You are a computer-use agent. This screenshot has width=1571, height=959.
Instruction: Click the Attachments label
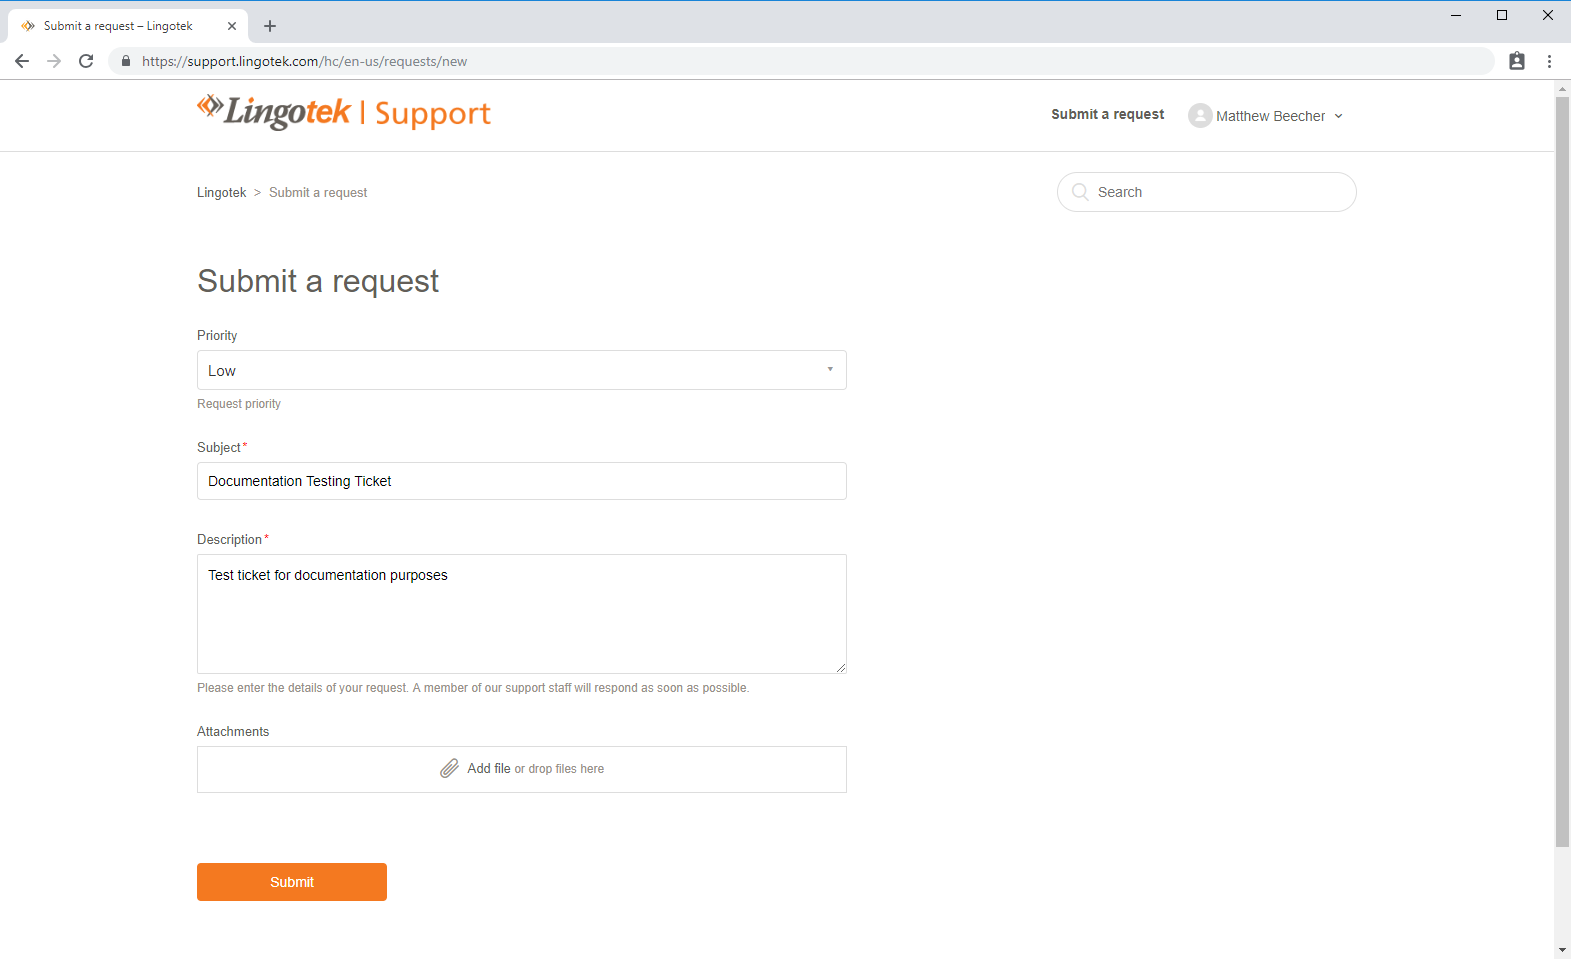(x=233, y=731)
